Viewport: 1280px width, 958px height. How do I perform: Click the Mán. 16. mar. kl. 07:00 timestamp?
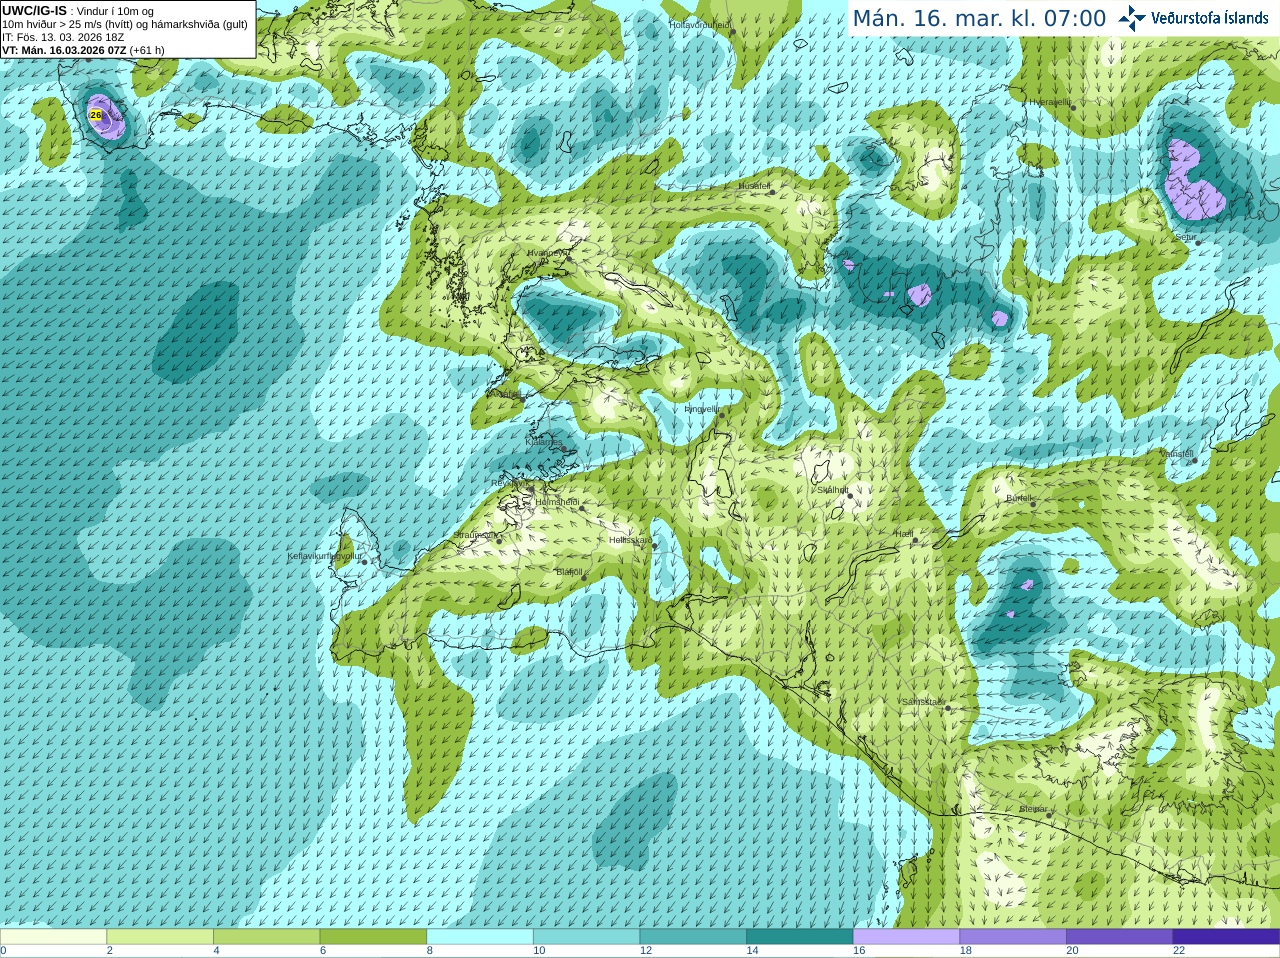click(979, 19)
